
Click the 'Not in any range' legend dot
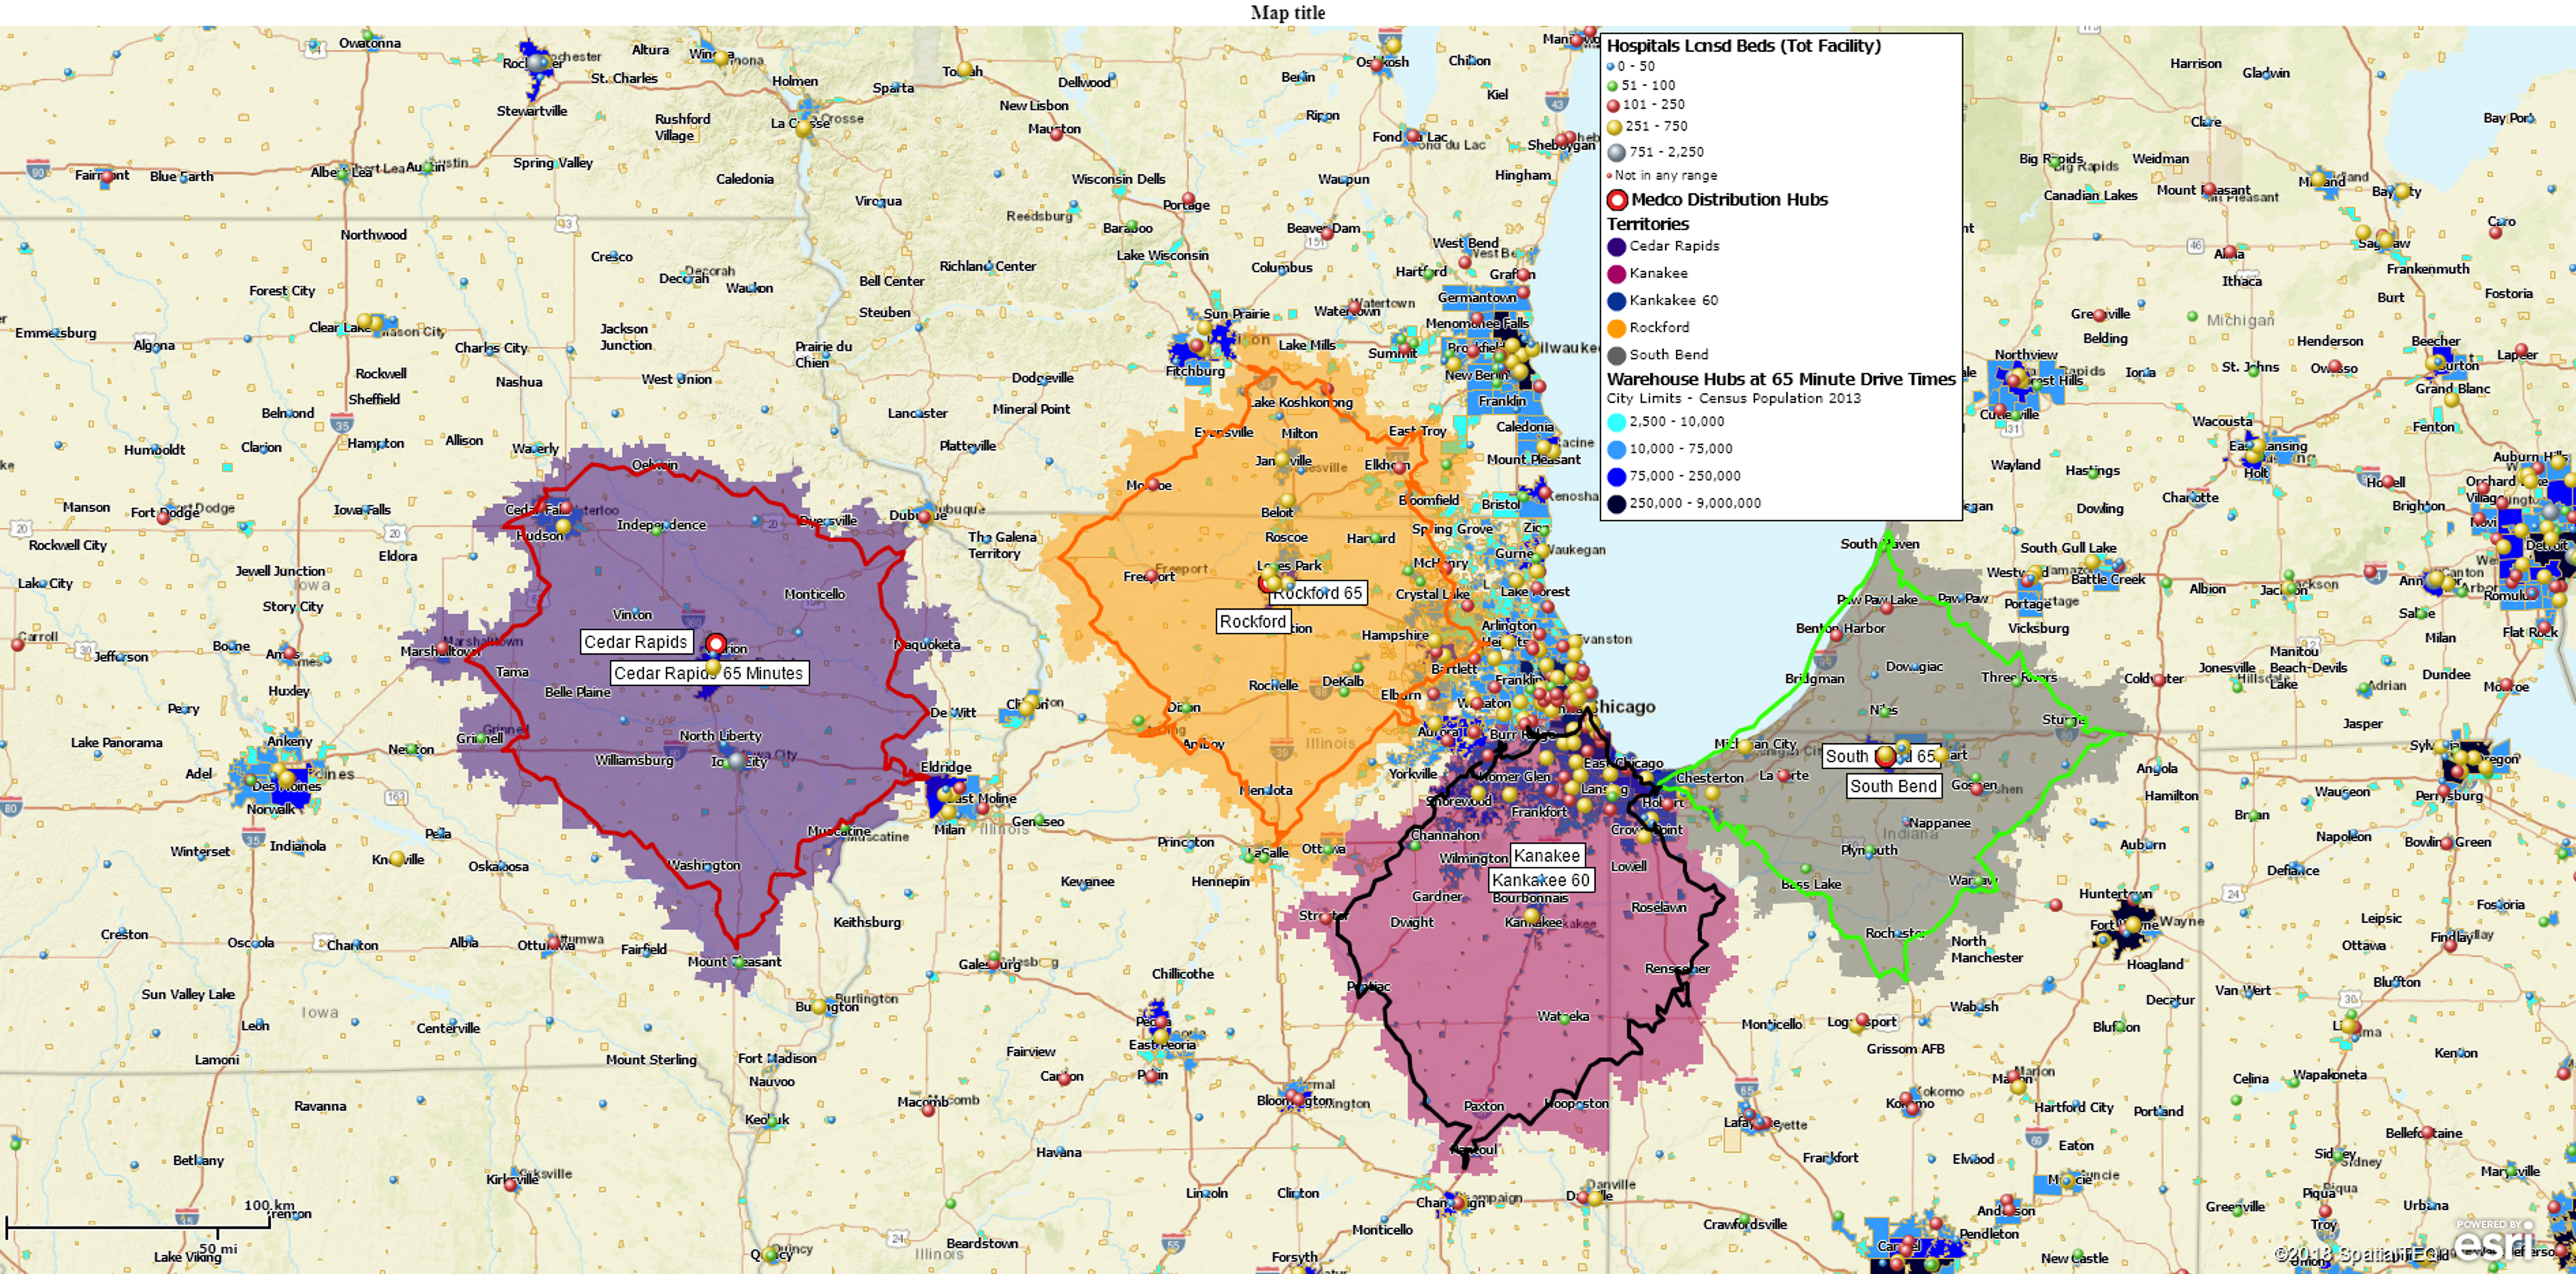click(x=1609, y=175)
